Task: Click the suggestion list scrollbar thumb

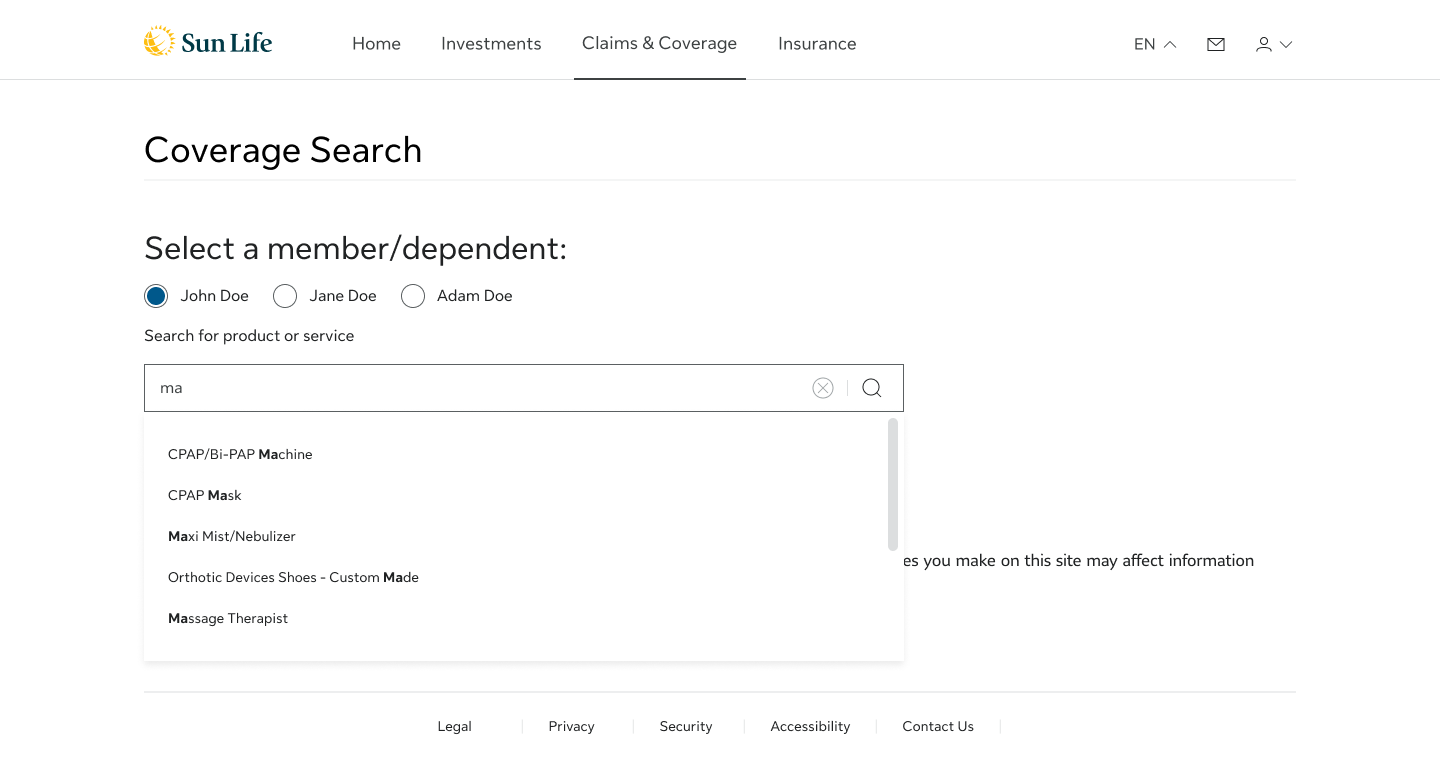Action: click(x=893, y=484)
